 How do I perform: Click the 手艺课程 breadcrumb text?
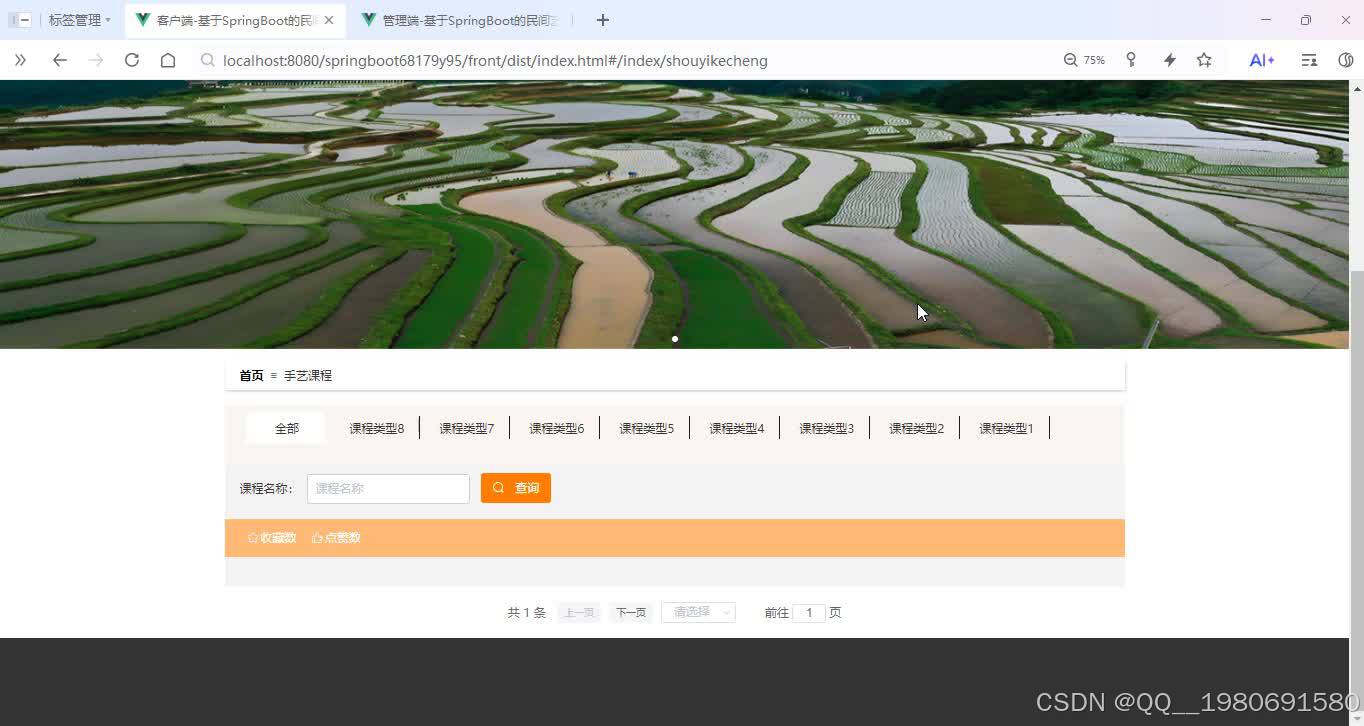pos(308,376)
